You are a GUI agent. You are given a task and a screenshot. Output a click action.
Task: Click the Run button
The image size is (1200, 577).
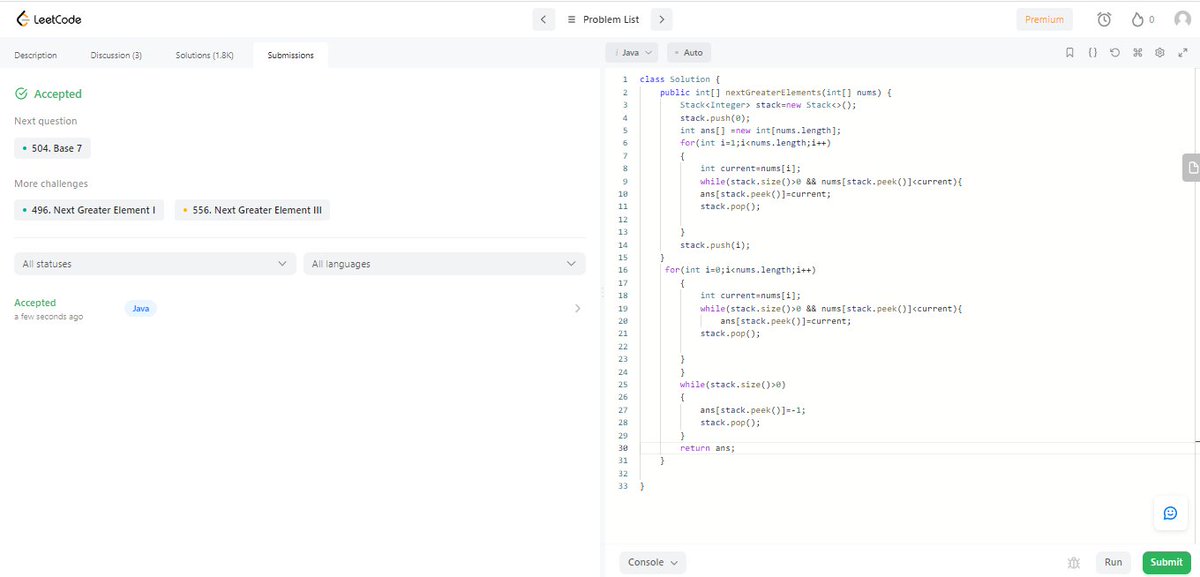pyautogui.click(x=1113, y=562)
